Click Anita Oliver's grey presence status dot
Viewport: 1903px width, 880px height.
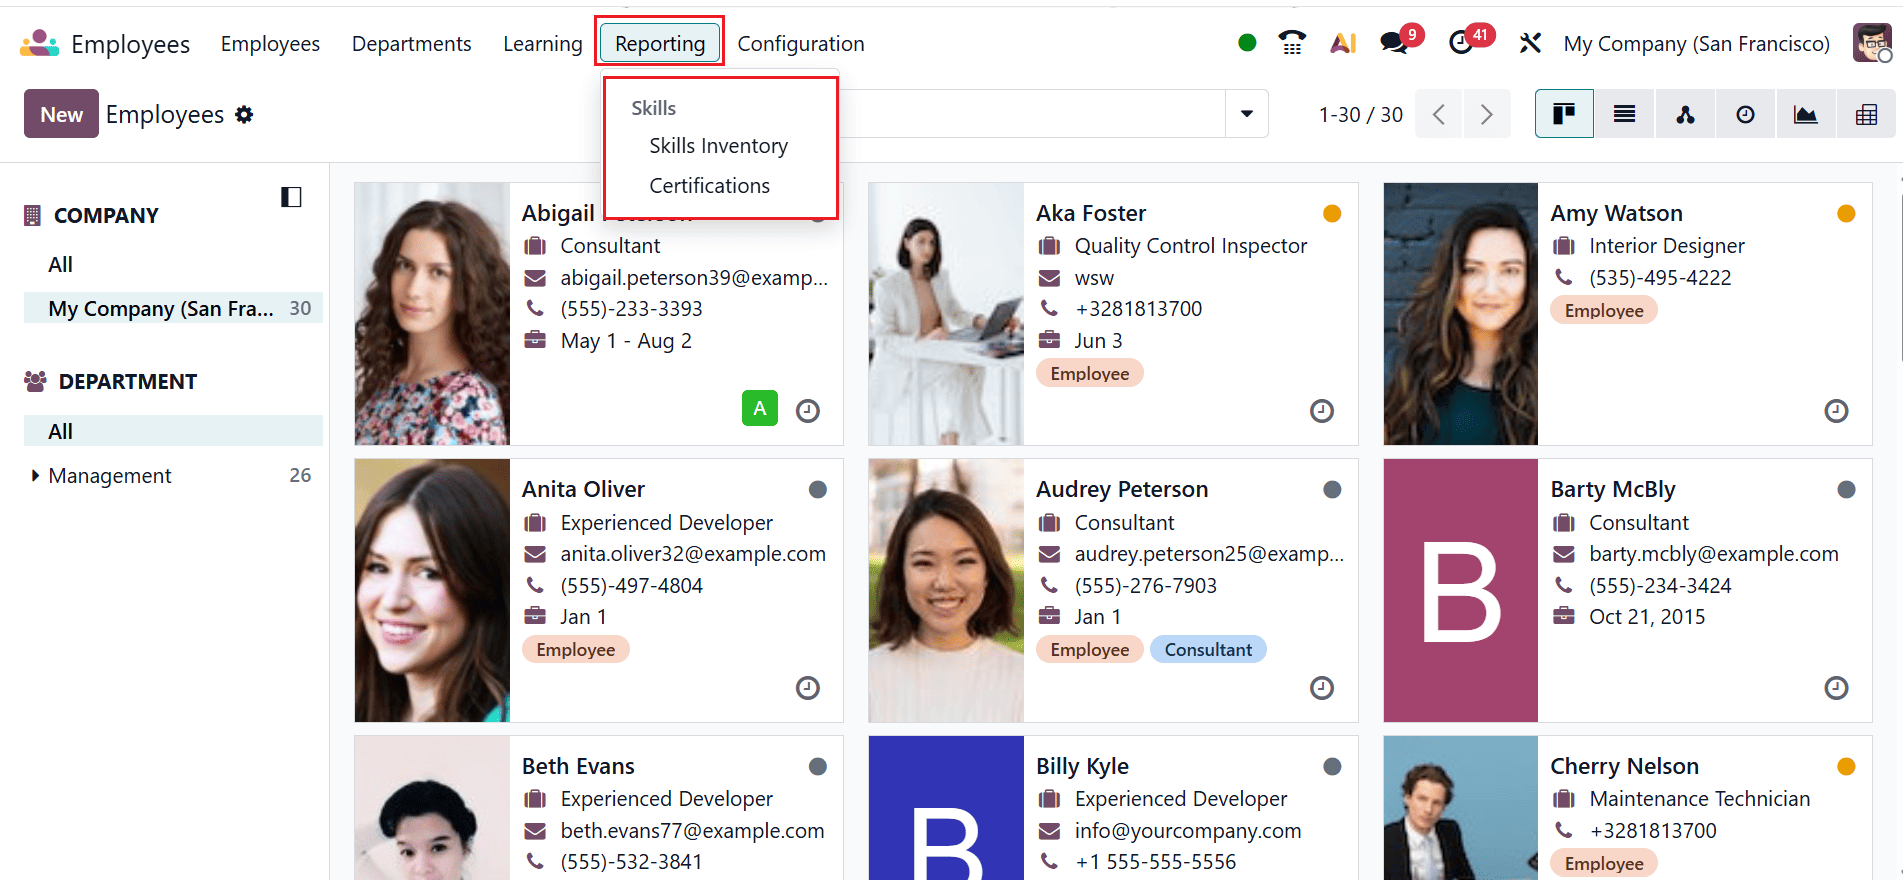pyautogui.click(x=818, y=489)
